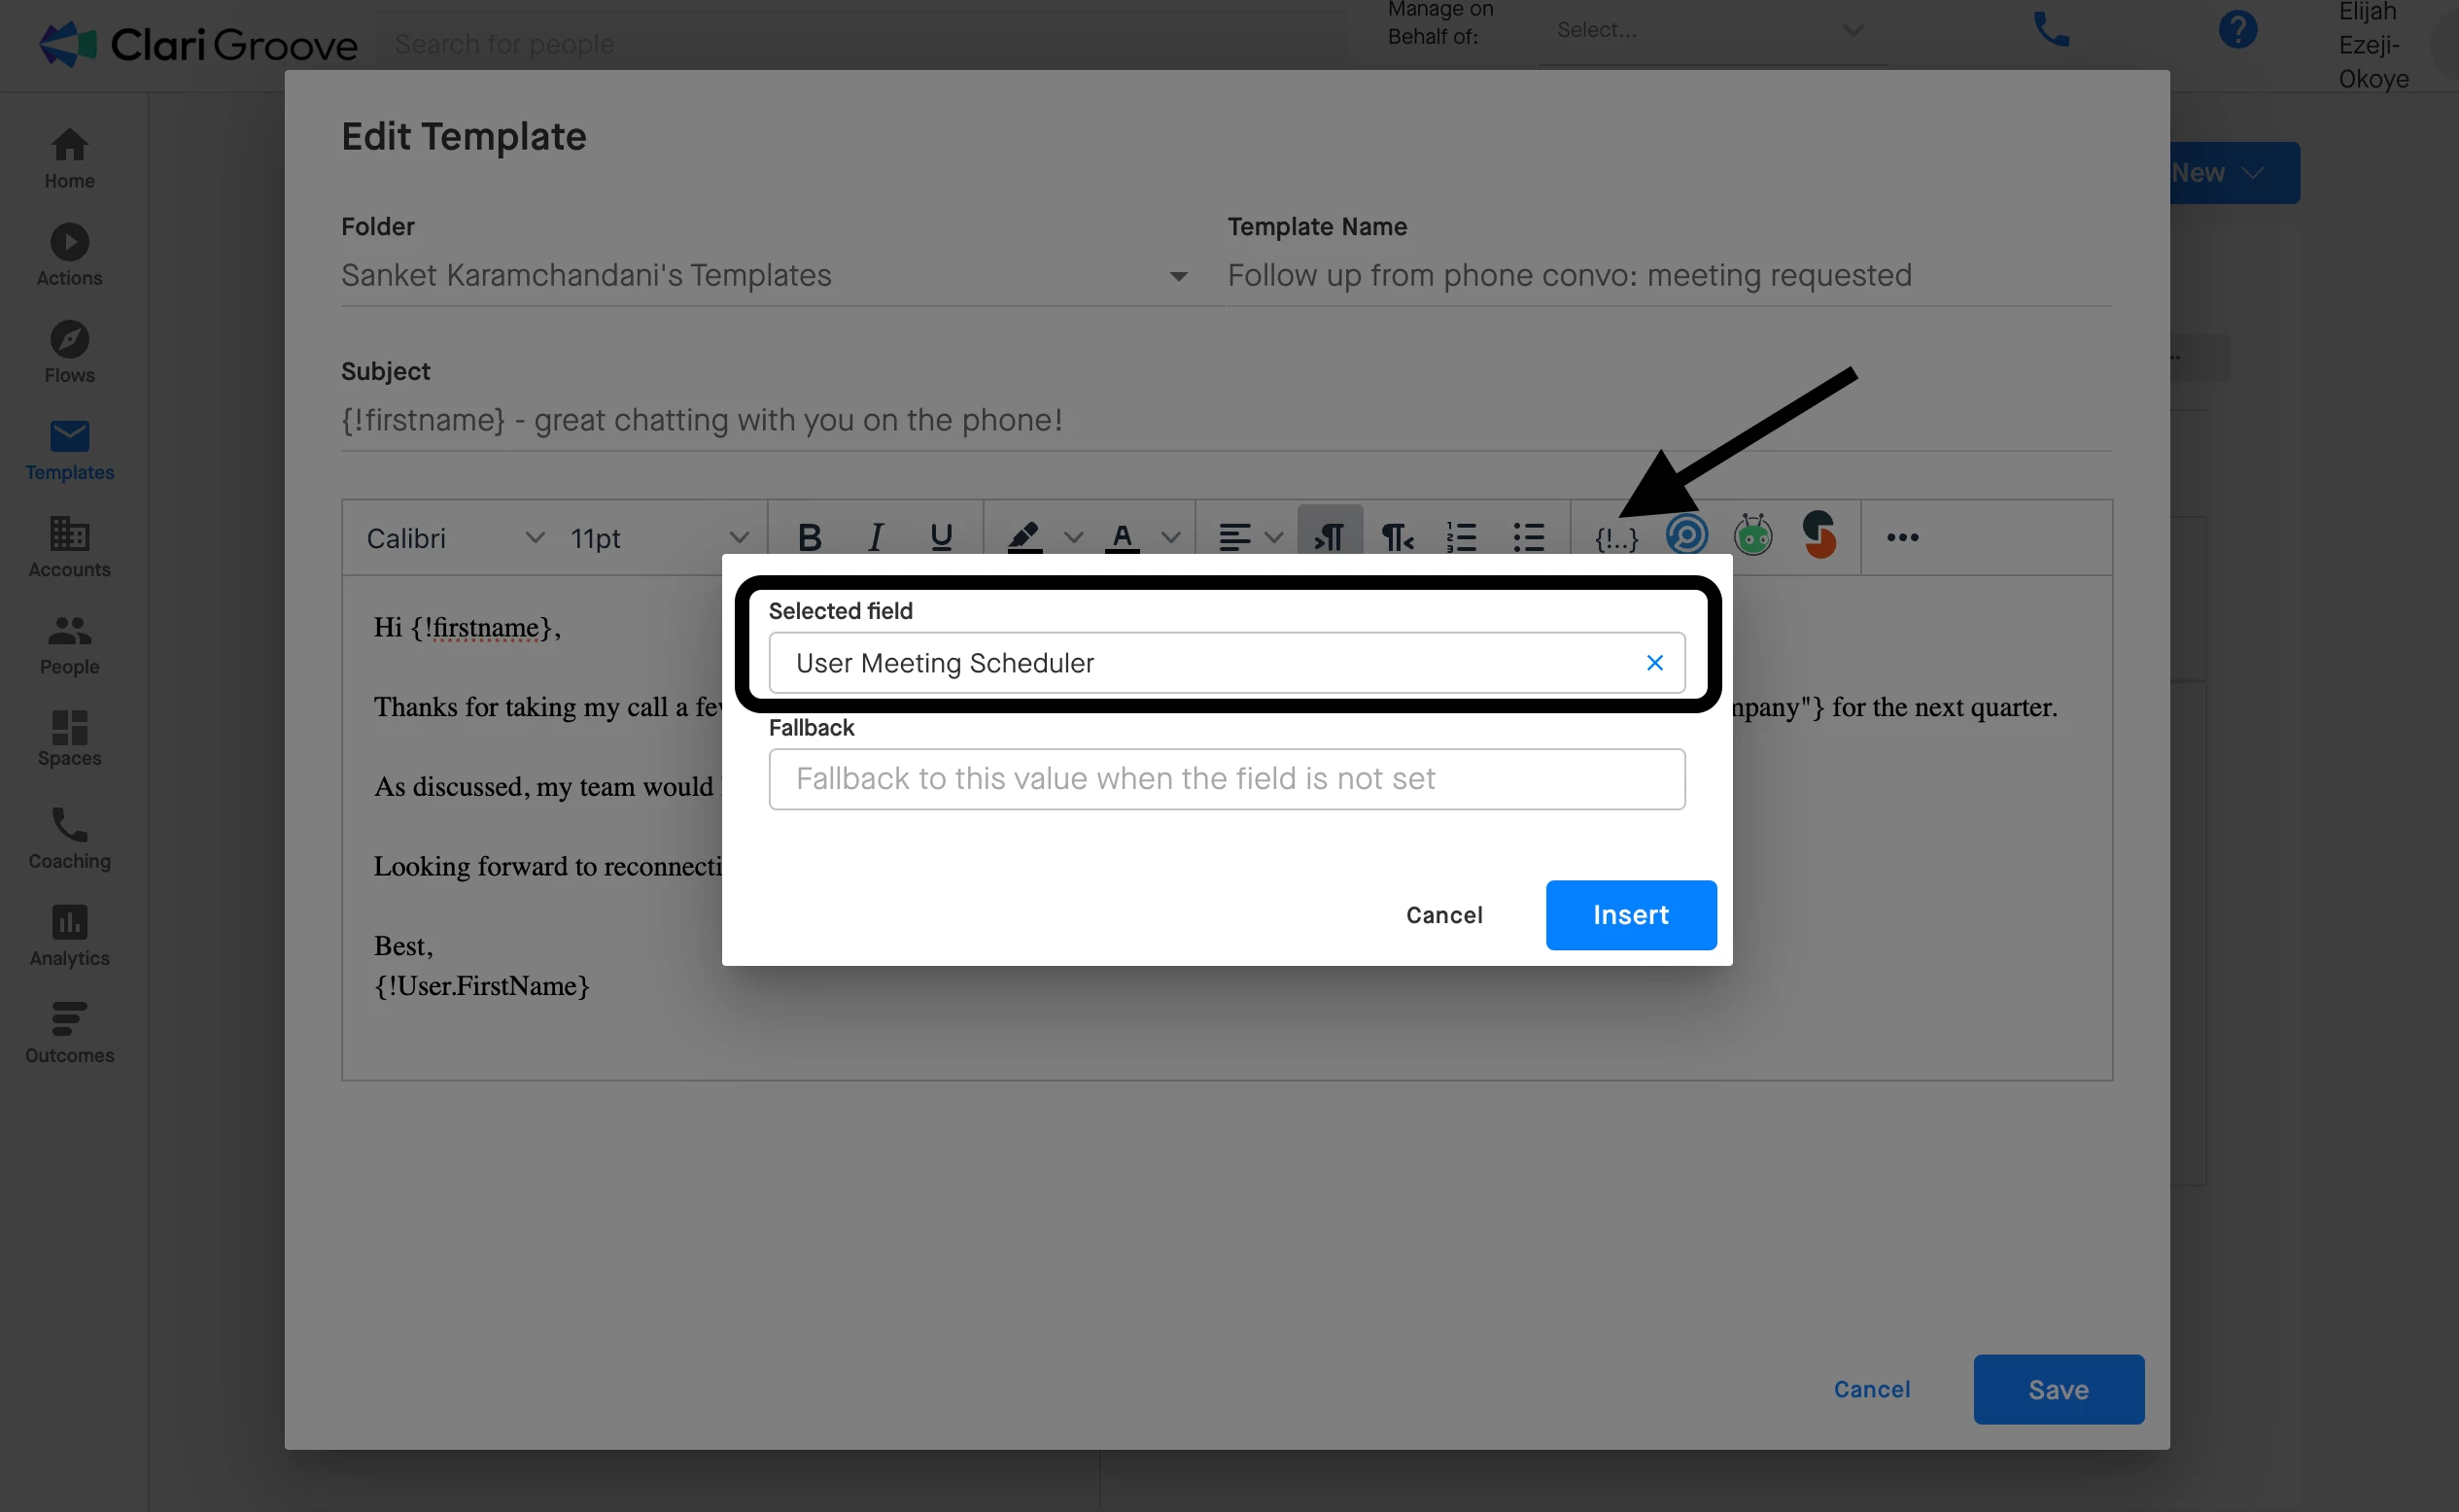The height and width of the screenshot is (1512, 2459).
Task: Toggle left-to-right paragraph direction
Action: [1329, 537]
